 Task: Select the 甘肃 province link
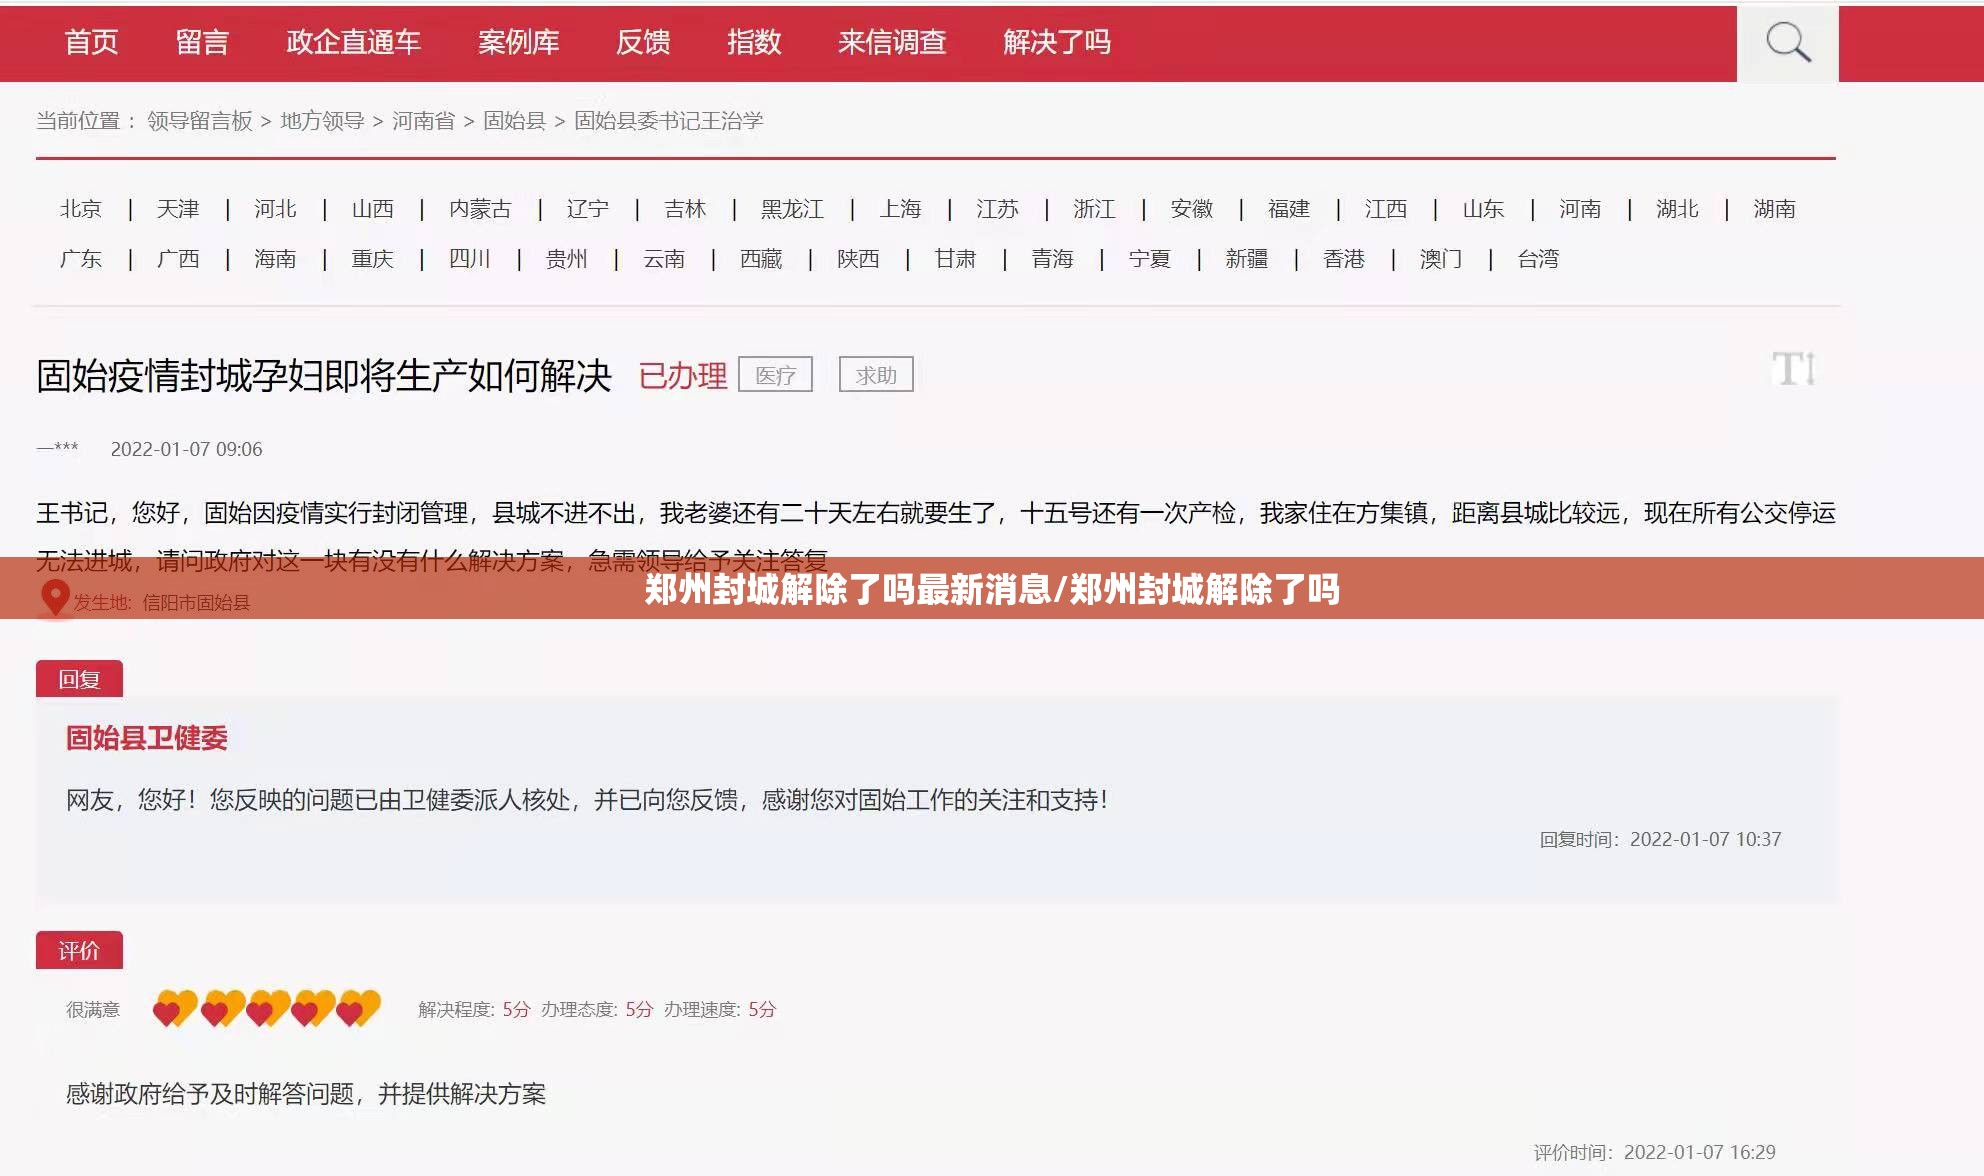point(956,259)
